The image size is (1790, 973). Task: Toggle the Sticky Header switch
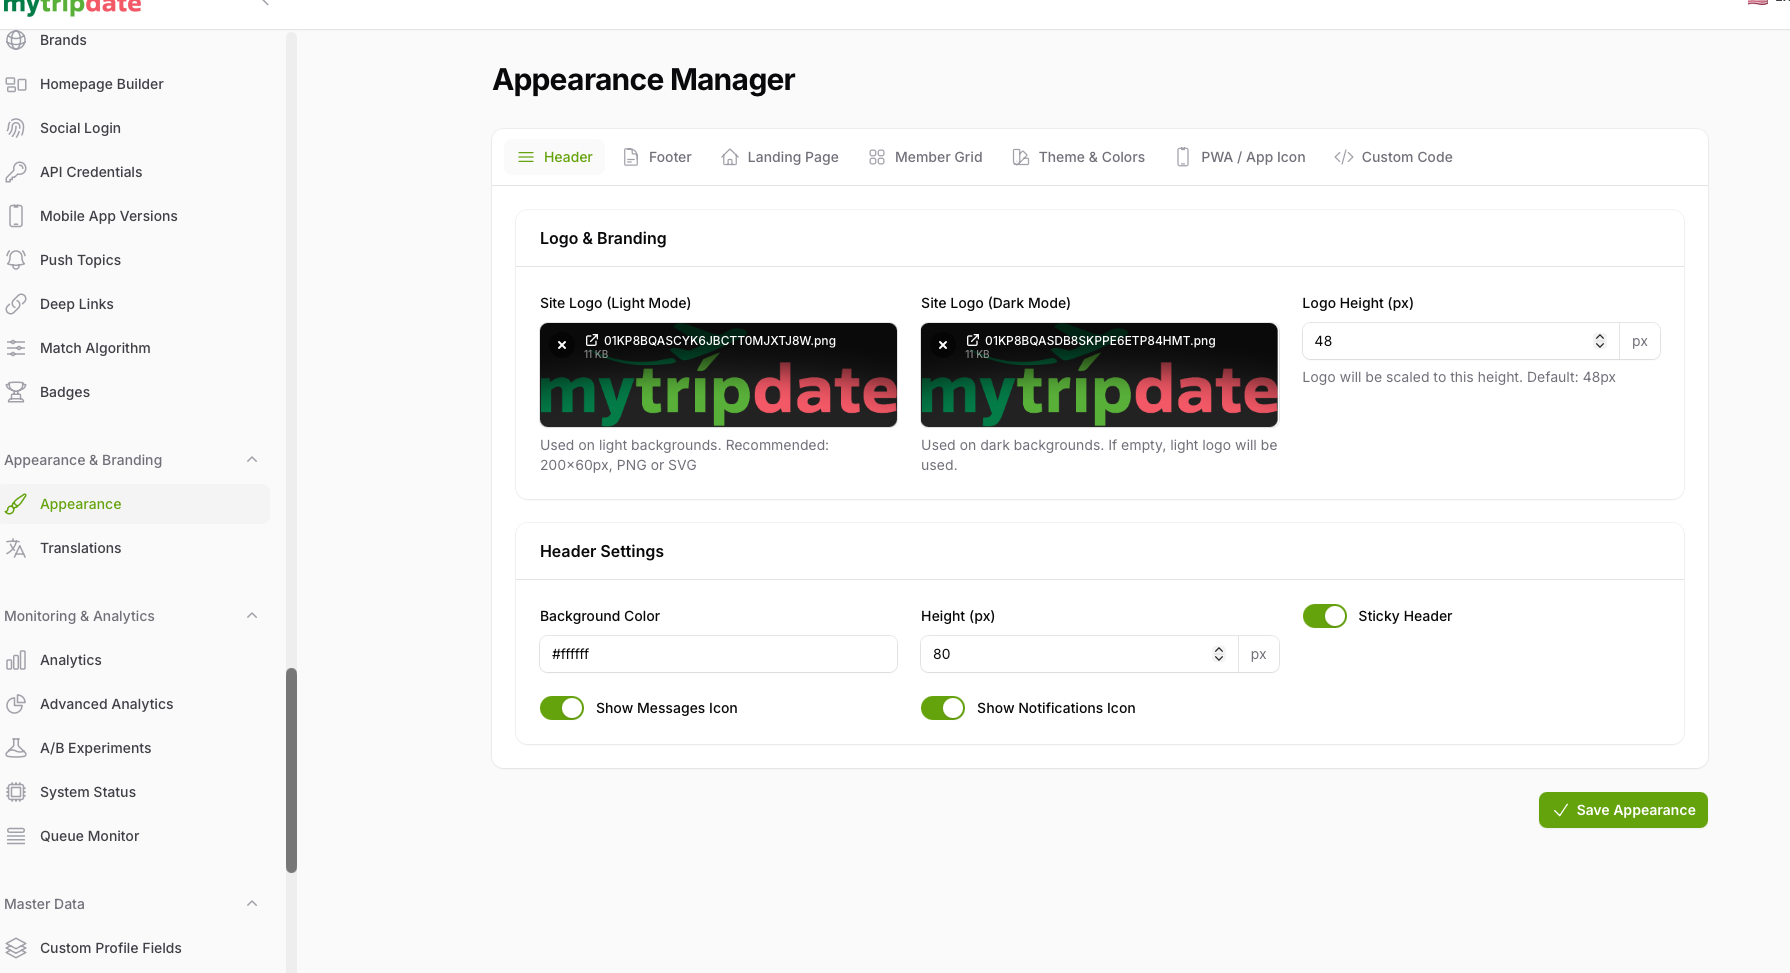pos(1325,616)
